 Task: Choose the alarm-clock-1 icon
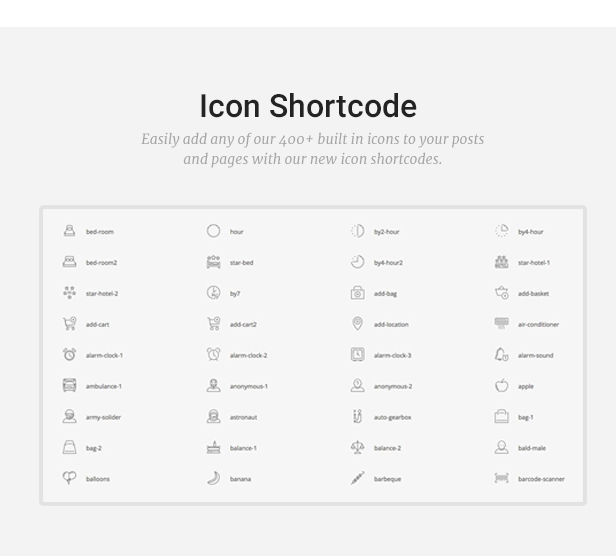pos(70,354)
